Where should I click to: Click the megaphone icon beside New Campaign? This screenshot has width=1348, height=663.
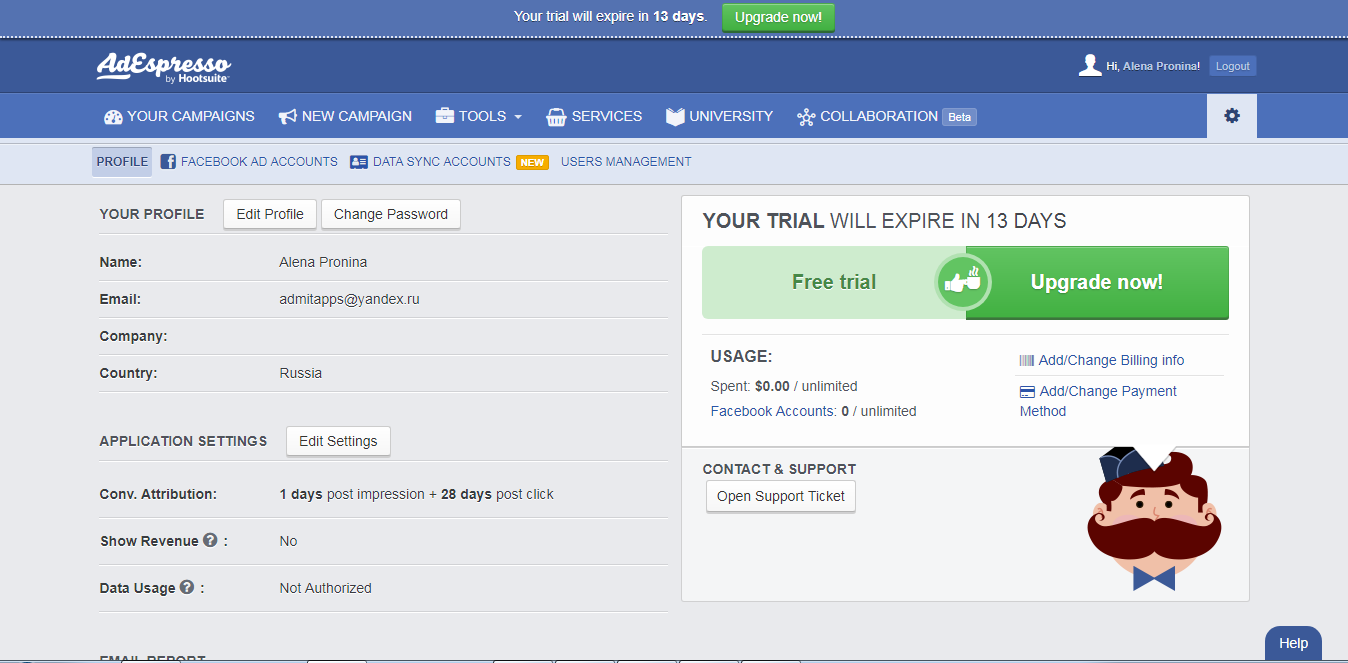coord(287,117)
